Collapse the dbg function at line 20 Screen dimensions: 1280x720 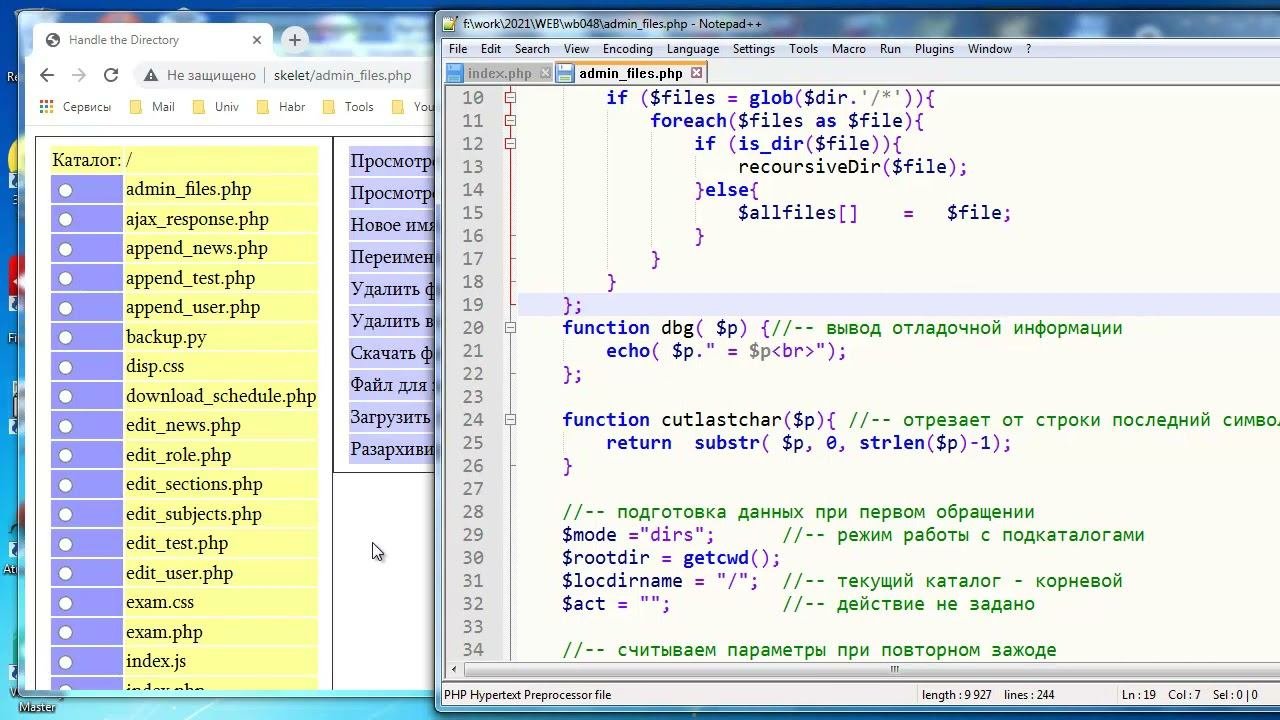(x=510, y=328)
